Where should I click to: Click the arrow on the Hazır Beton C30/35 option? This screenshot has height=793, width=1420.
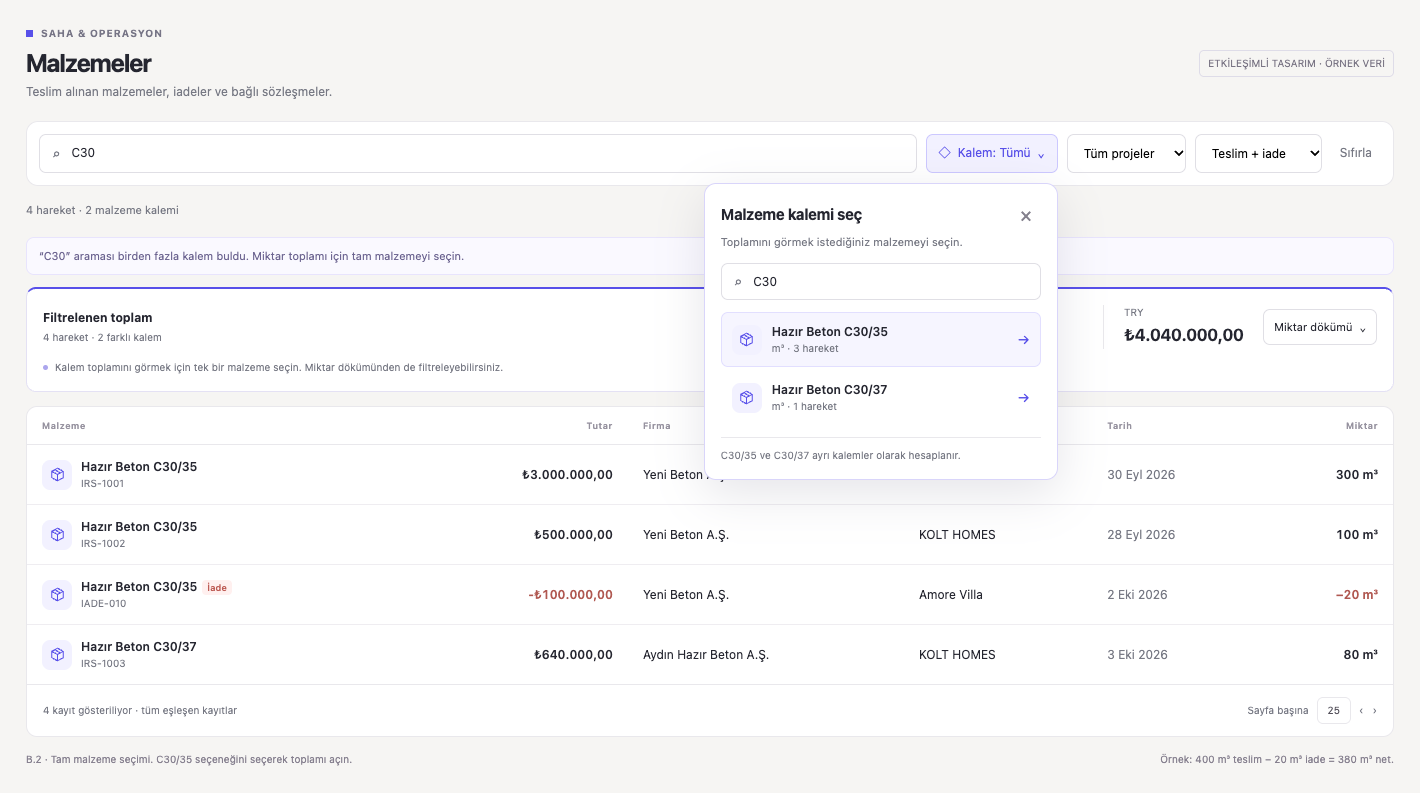(x=1023, y=340)
